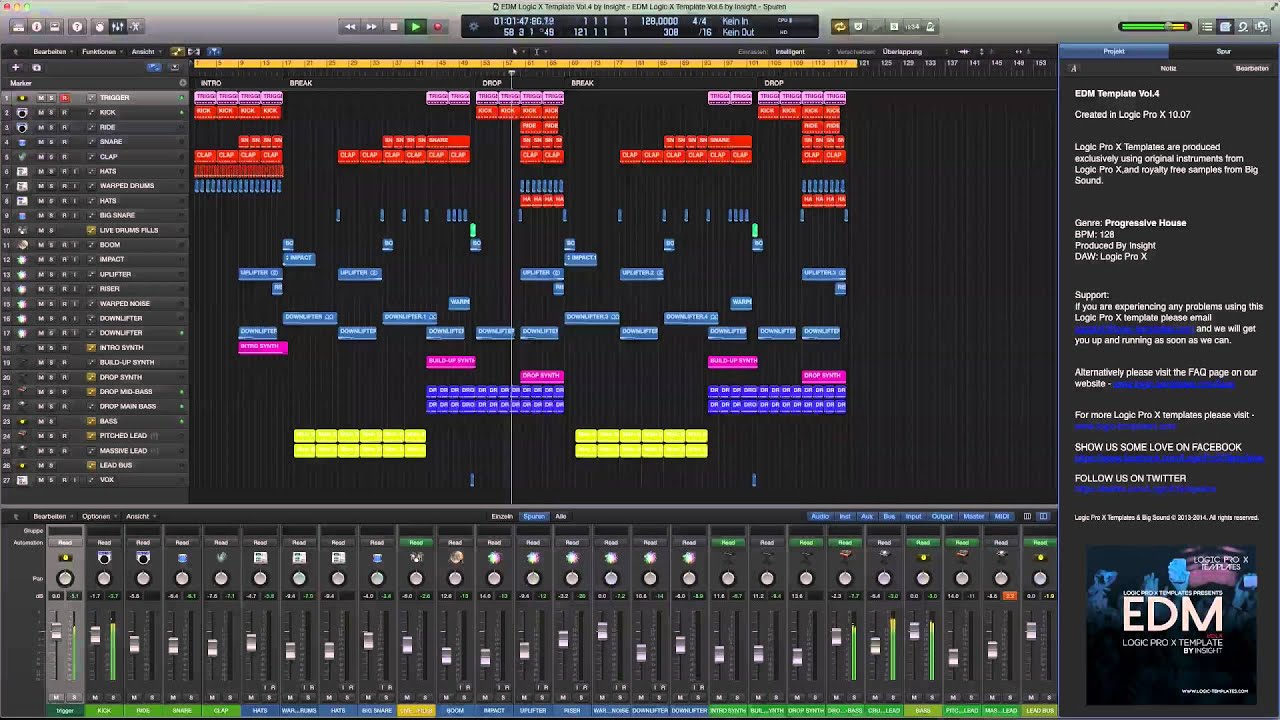The width and height of the screenshot is (1280, 720).
Task: Select the Einzeln mixer view
Action: (502, 516)
